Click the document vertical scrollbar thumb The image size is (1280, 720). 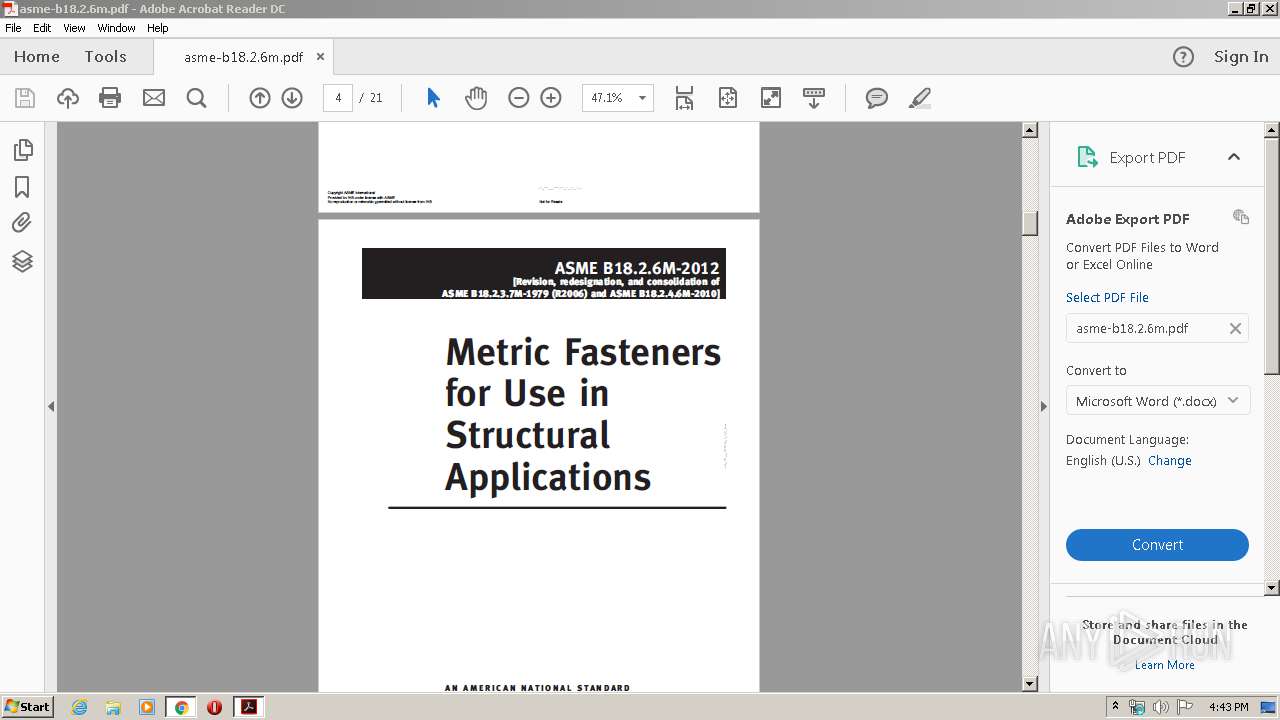tap(1030, 222)
